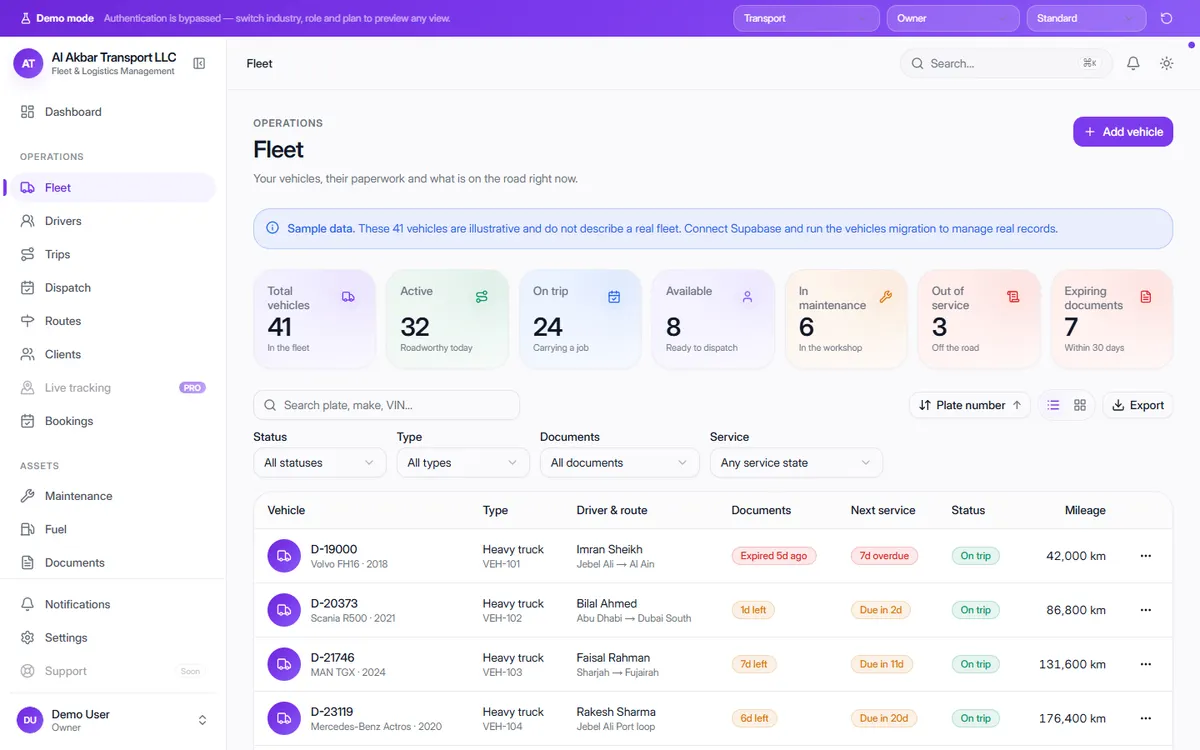Screen dimensions: 1200x750
Task: Click icon on Out of service card
Action: [x=1013, y=297]
